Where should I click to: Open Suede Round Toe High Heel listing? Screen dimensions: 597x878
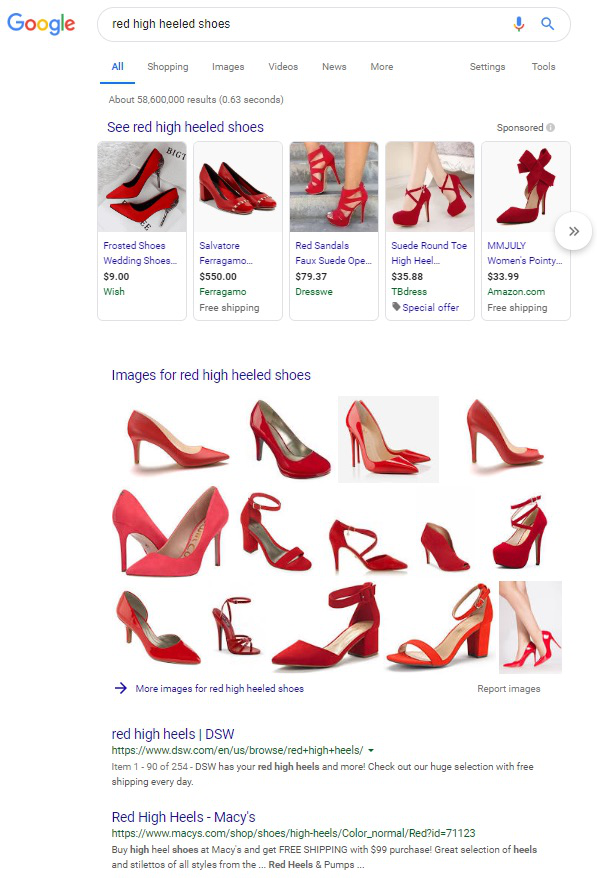click(x=429, y=253)
